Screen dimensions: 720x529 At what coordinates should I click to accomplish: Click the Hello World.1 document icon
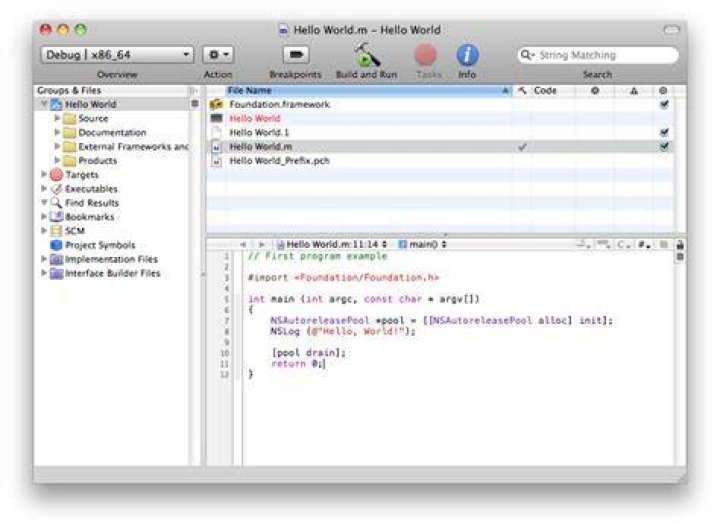click(x=216, y=133)
